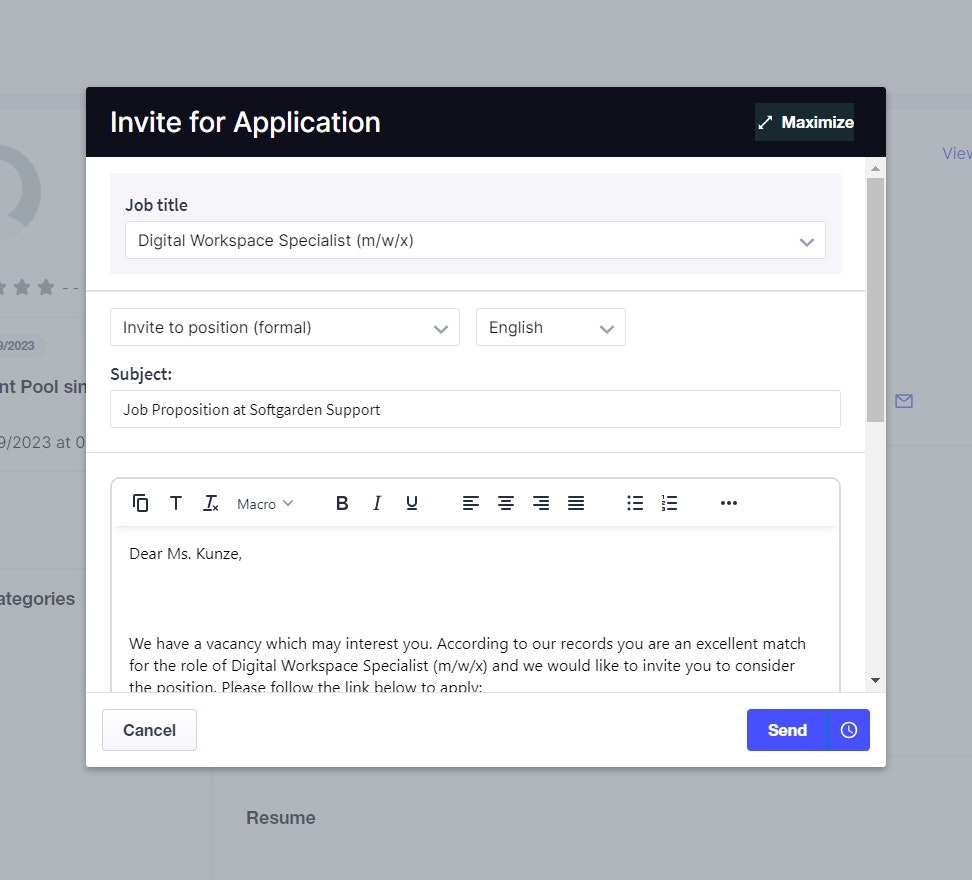
Task: Clear text formatting with Tx icon
Action: point(210,503)
